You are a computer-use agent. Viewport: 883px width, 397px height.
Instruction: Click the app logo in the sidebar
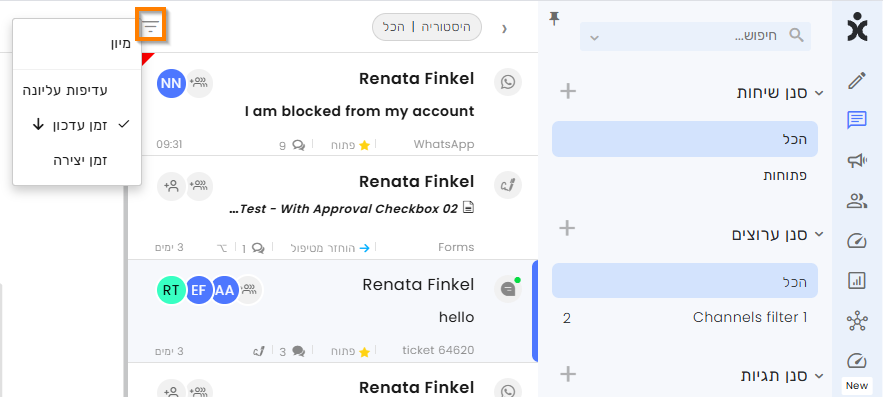pos(857,27)
